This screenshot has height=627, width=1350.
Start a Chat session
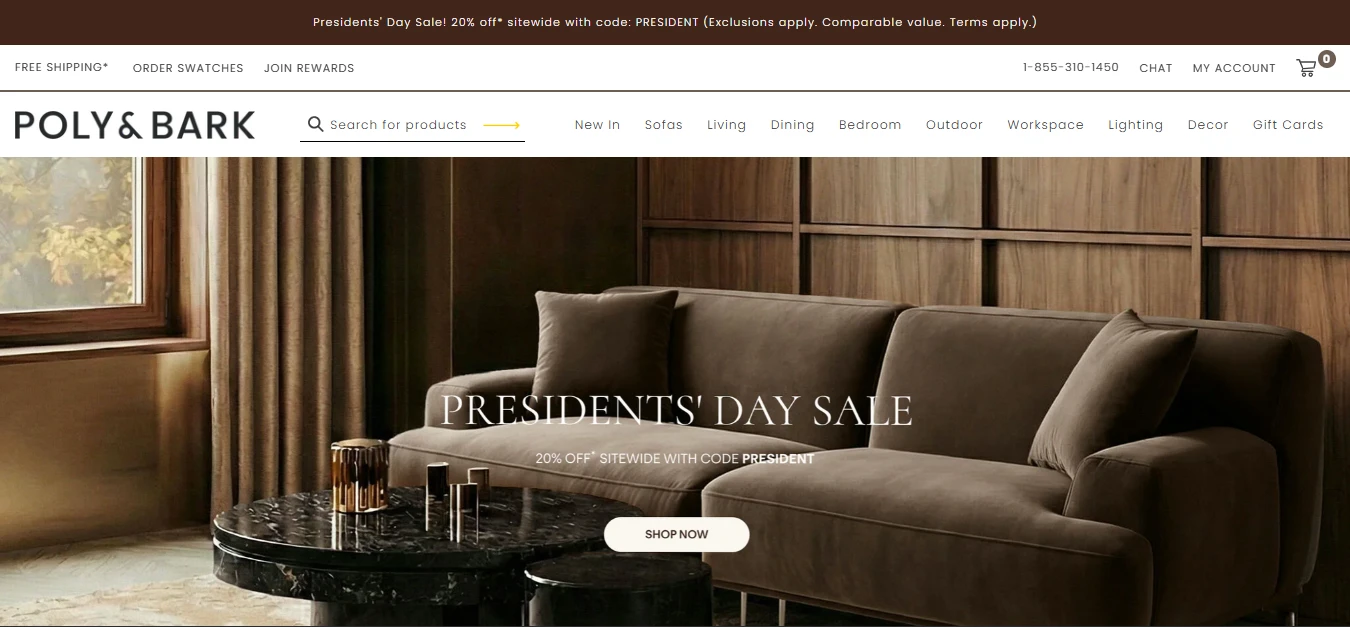pyautogui.click(x=1155, y=68)
